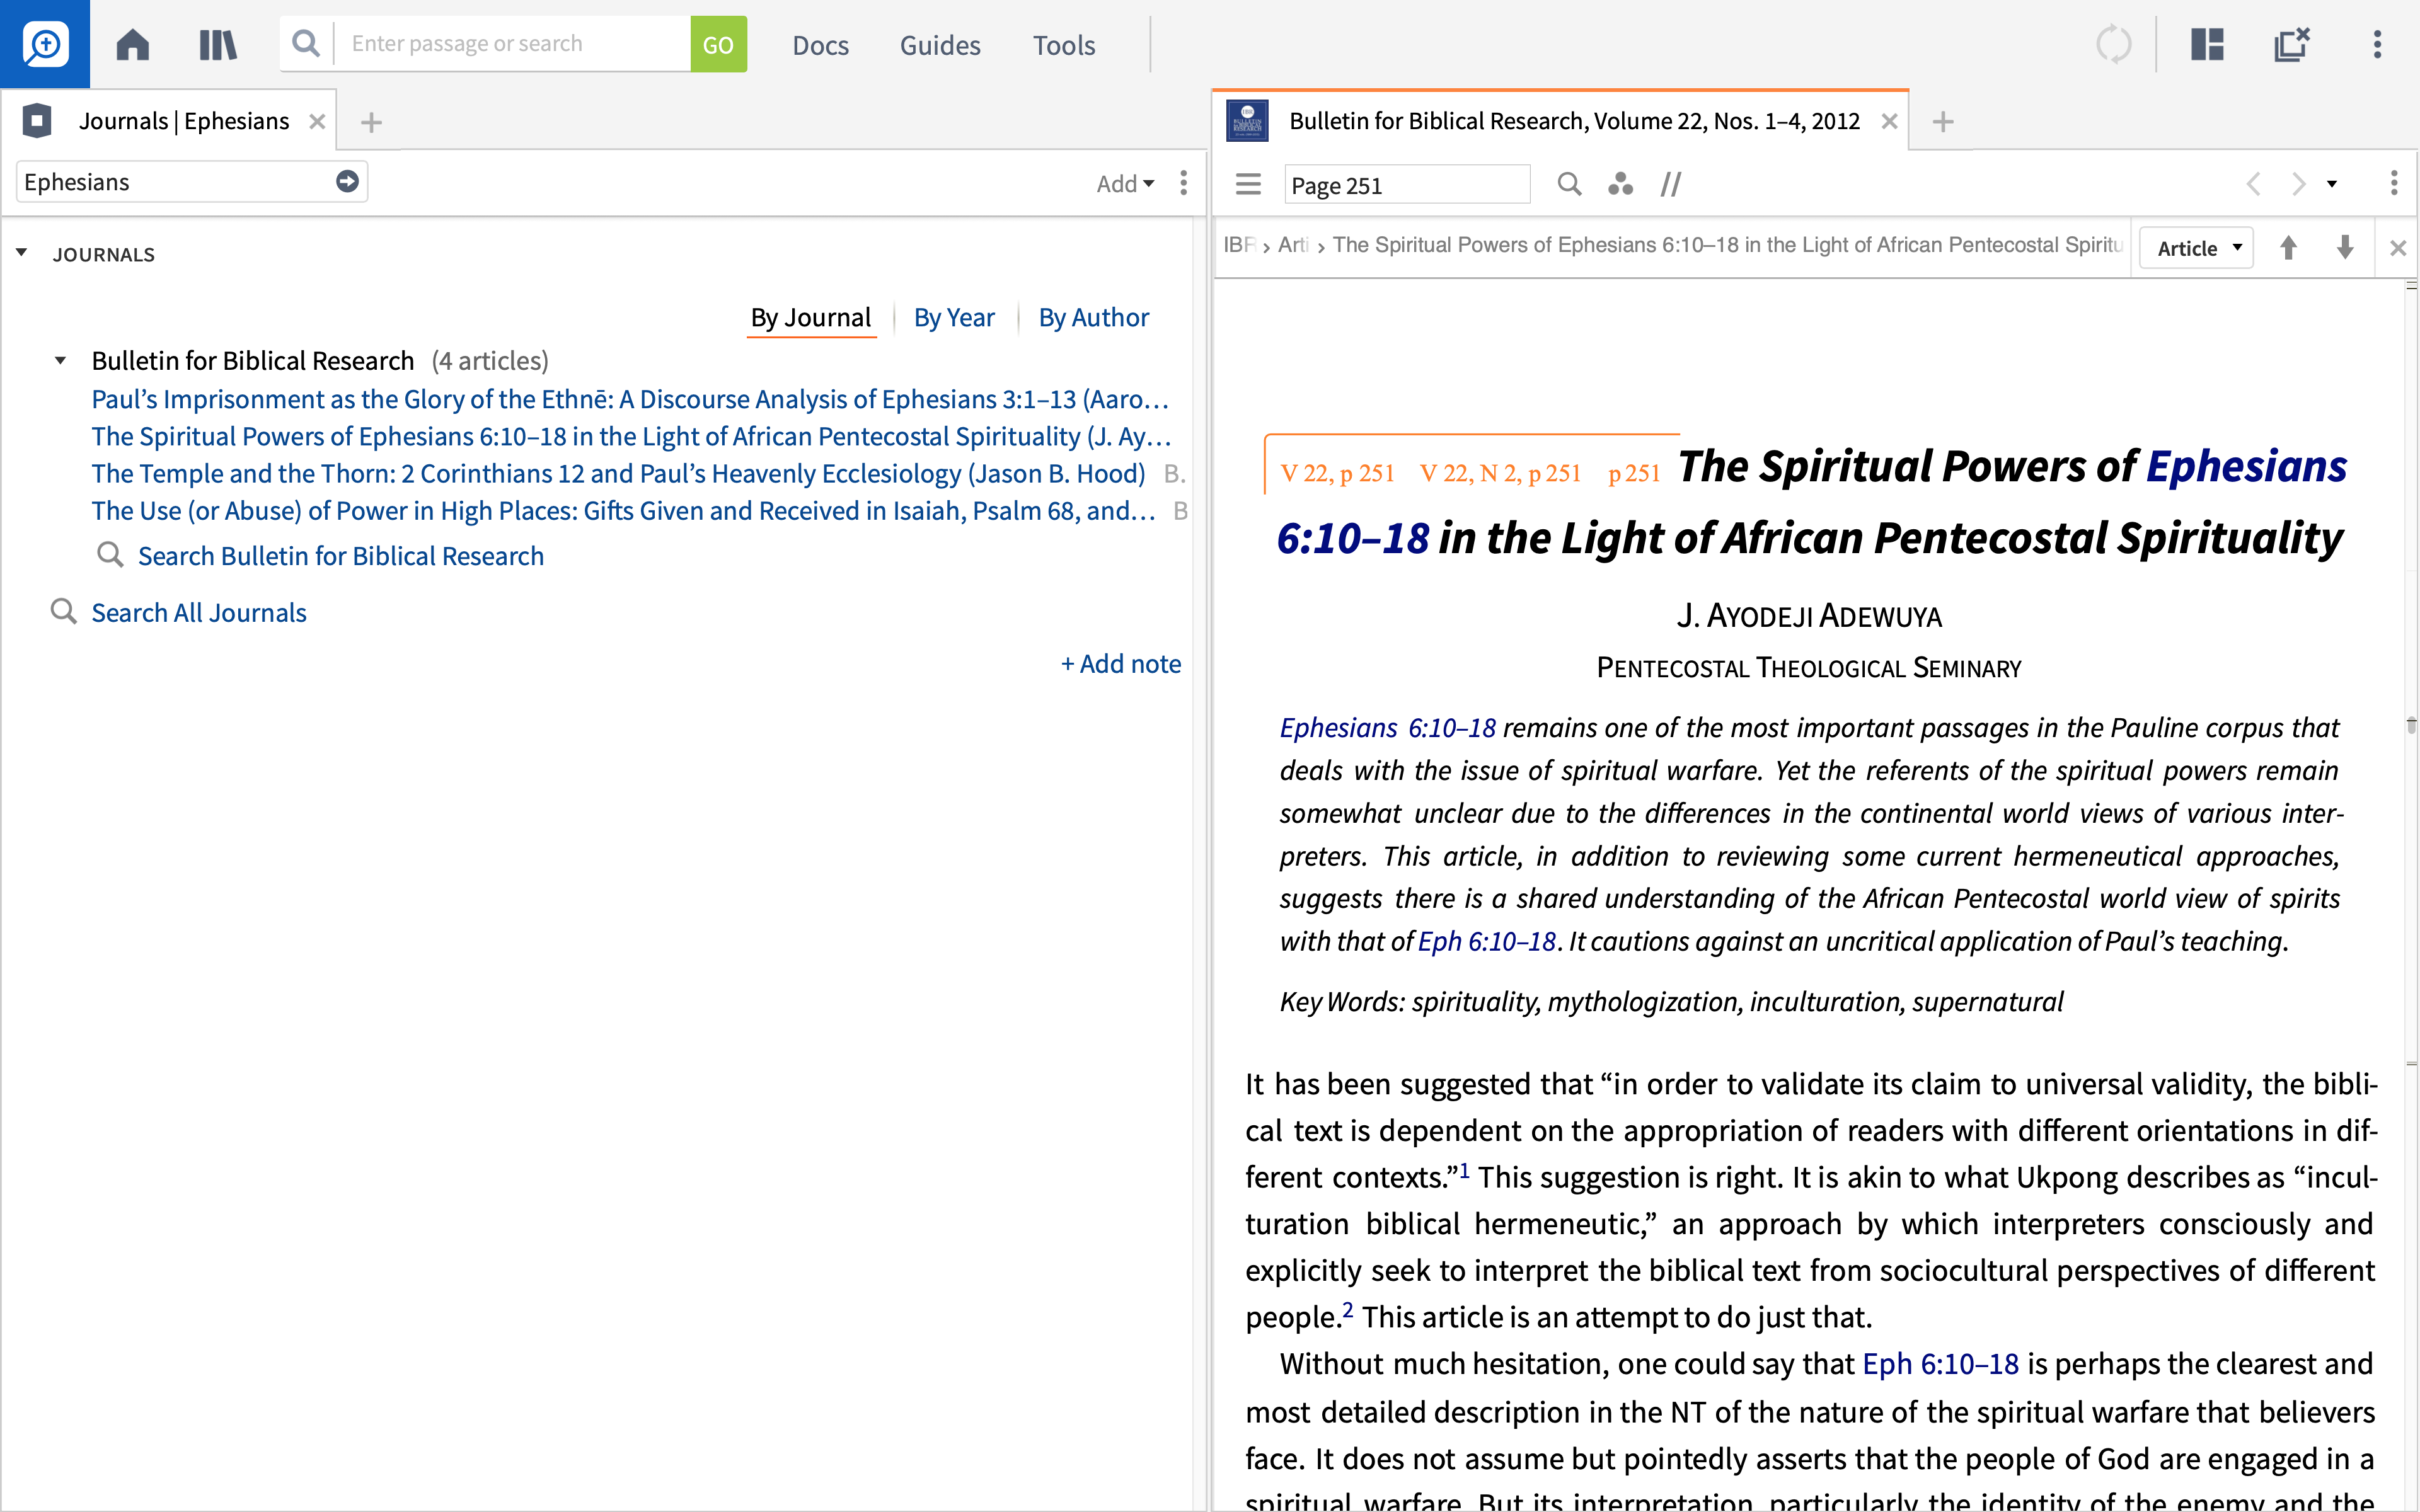Open The Temple and the Thorn article

click(618, 473)
